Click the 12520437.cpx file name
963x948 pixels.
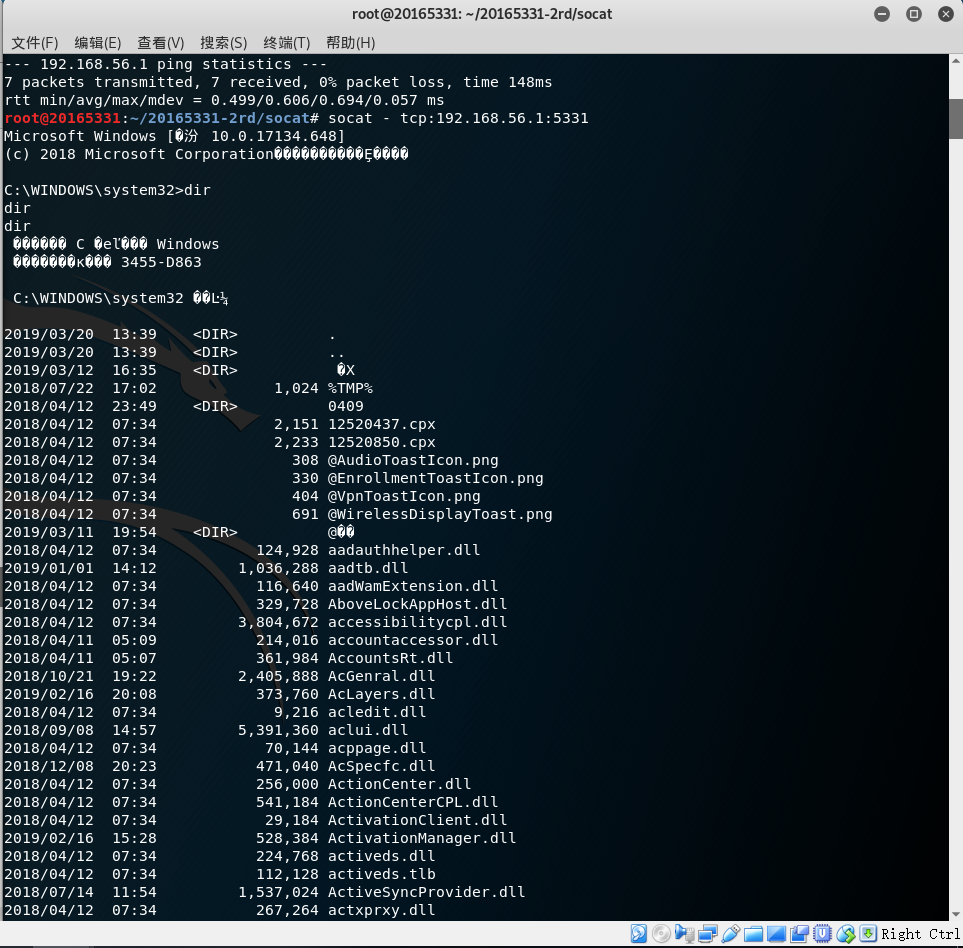pyautogui.click(x=382, y=424)
